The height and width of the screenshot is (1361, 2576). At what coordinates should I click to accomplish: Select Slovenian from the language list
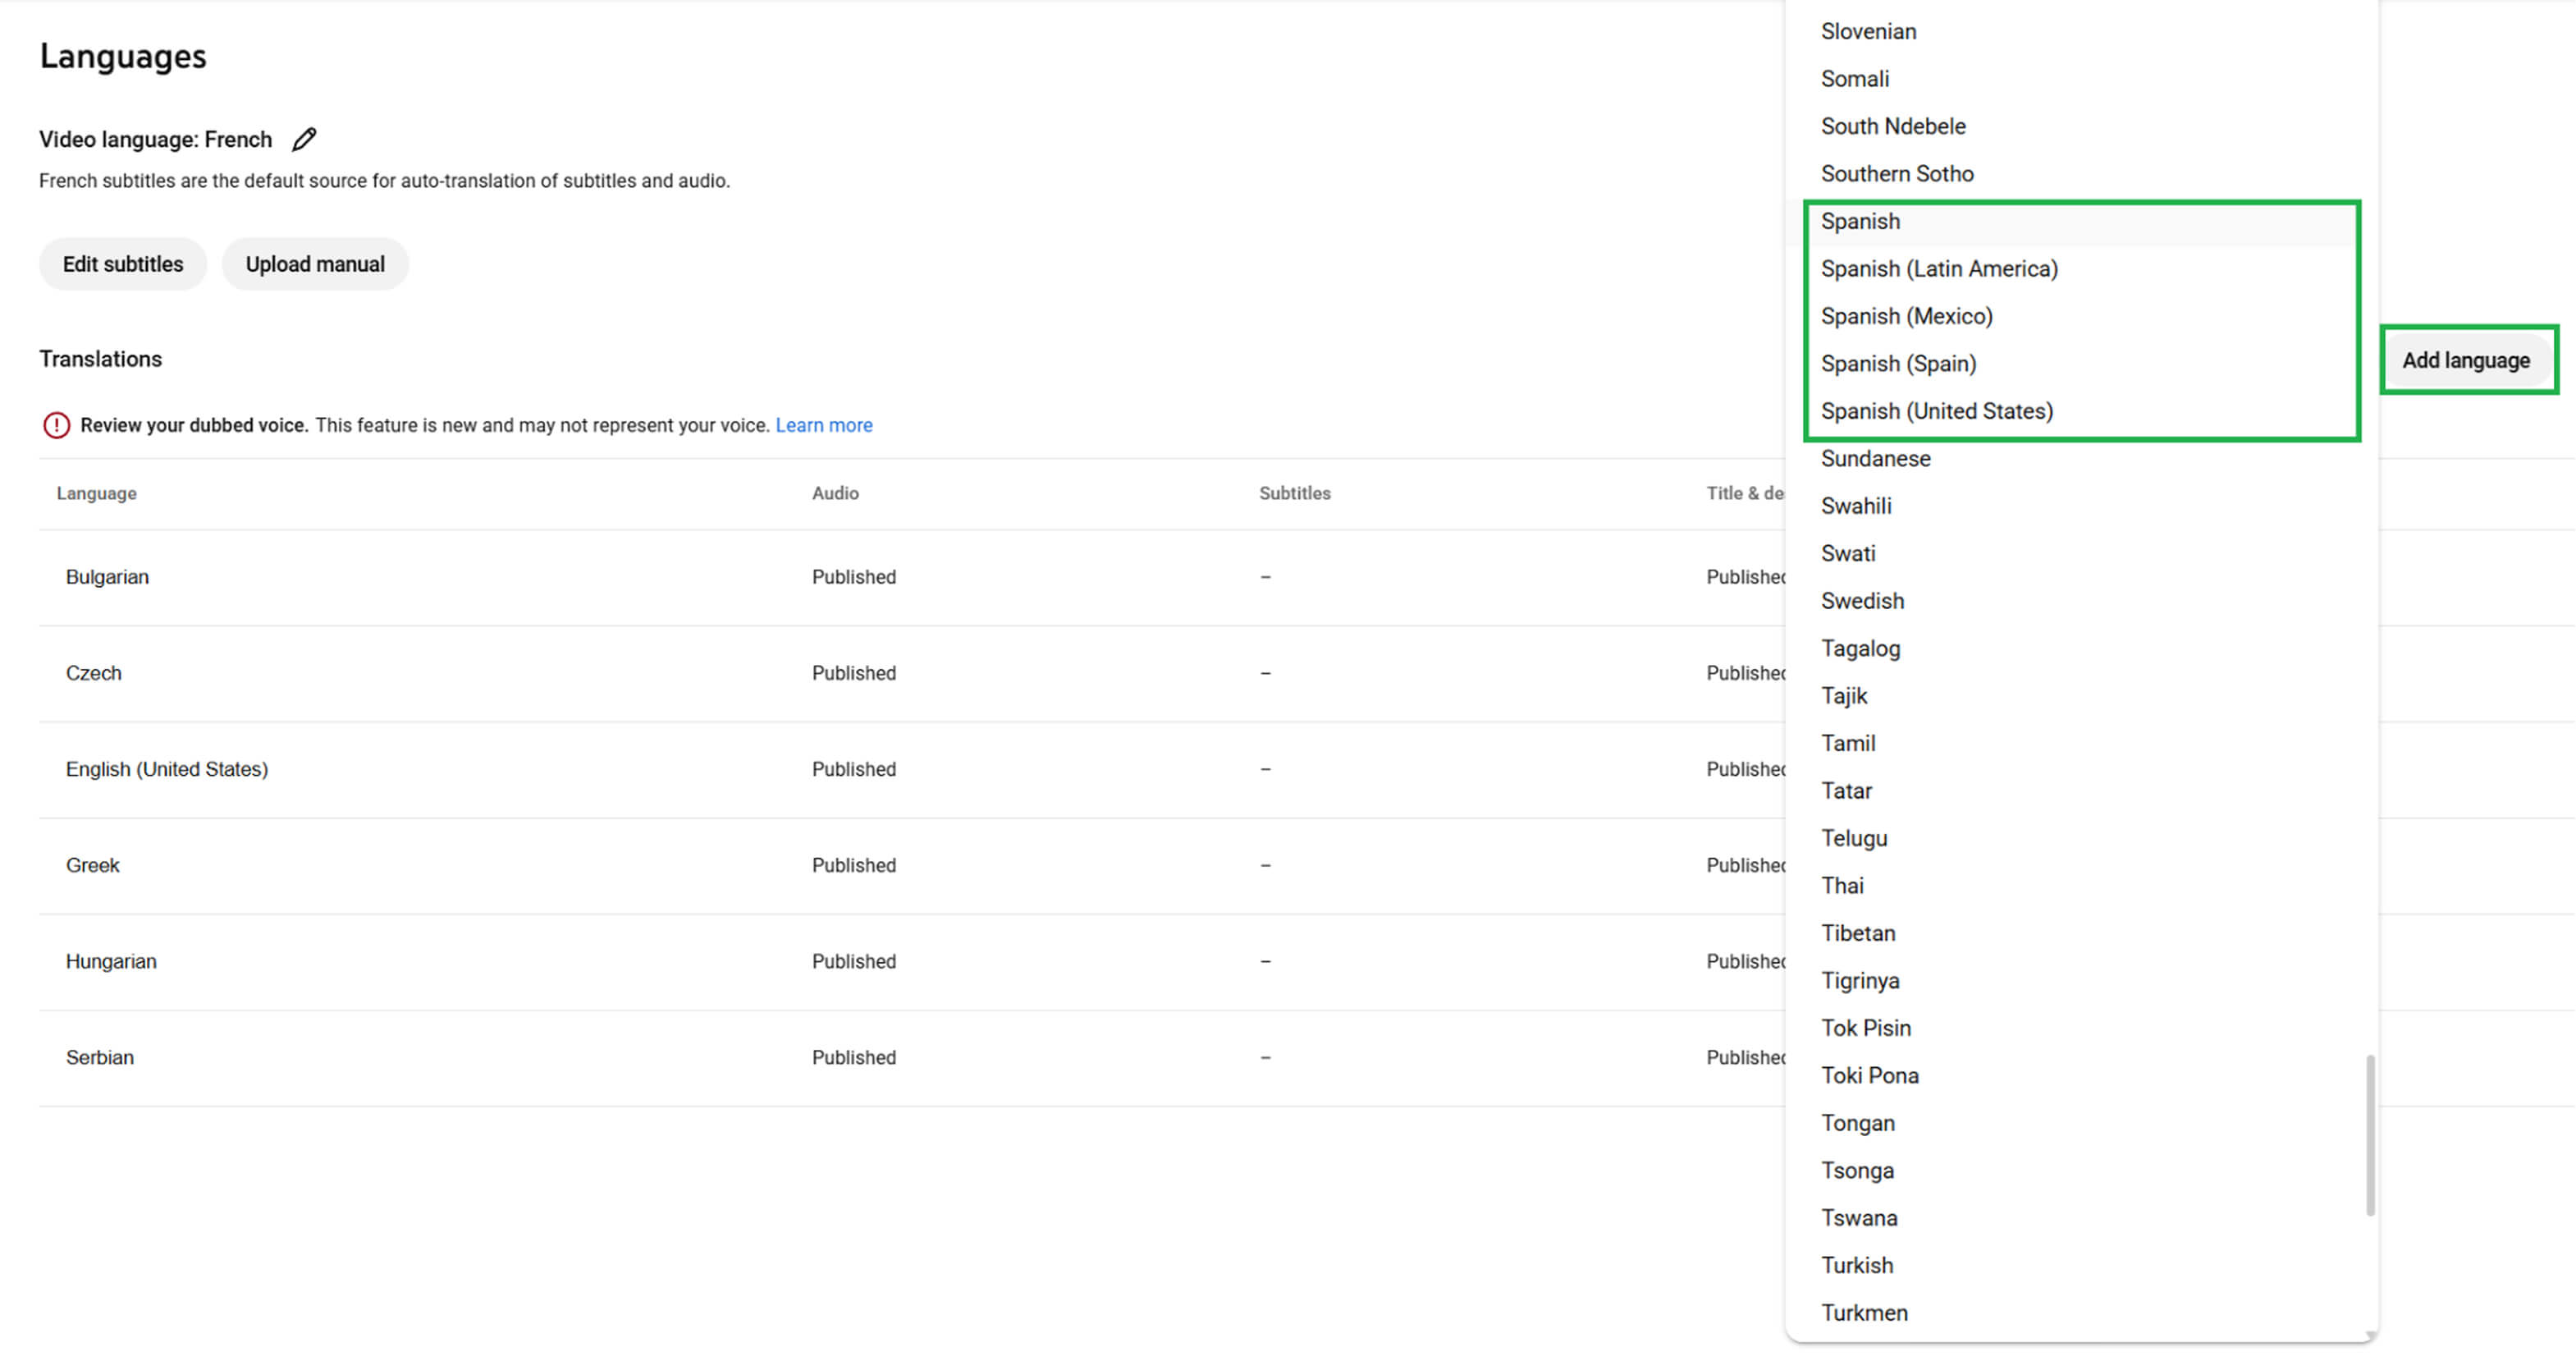click(x=2081, y=31)
